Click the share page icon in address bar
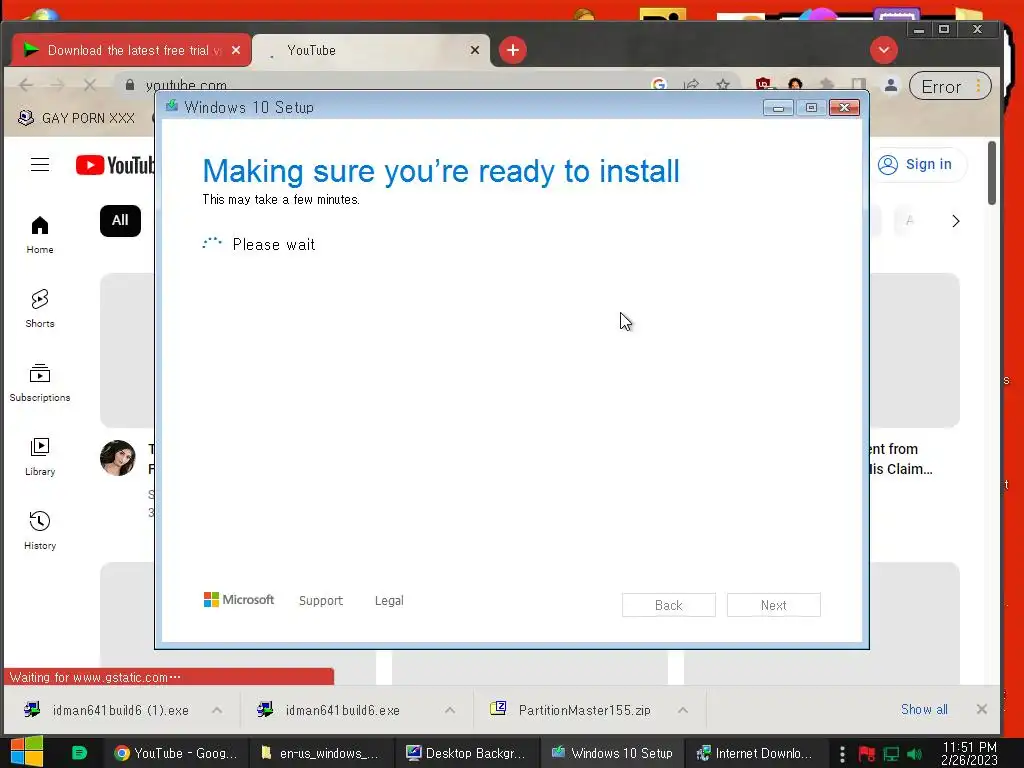Viewport: 1024px width, 768px height. pyautogui.click(x=692, y=85)
